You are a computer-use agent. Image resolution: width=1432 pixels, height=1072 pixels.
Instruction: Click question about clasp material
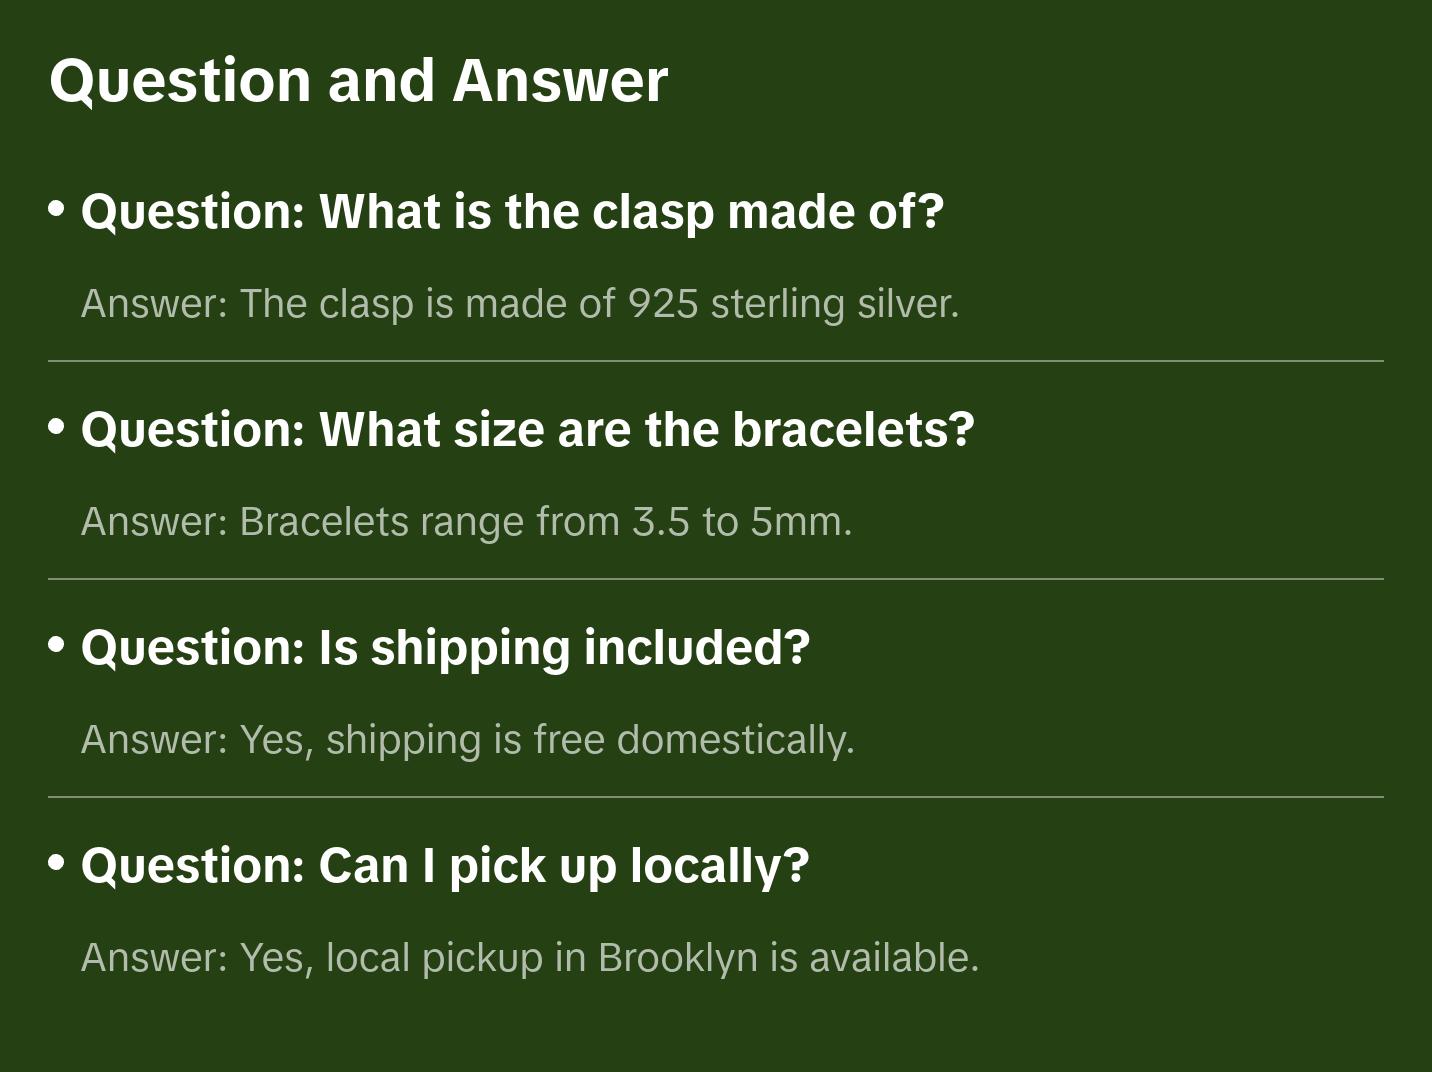click(x=512, y=211)
